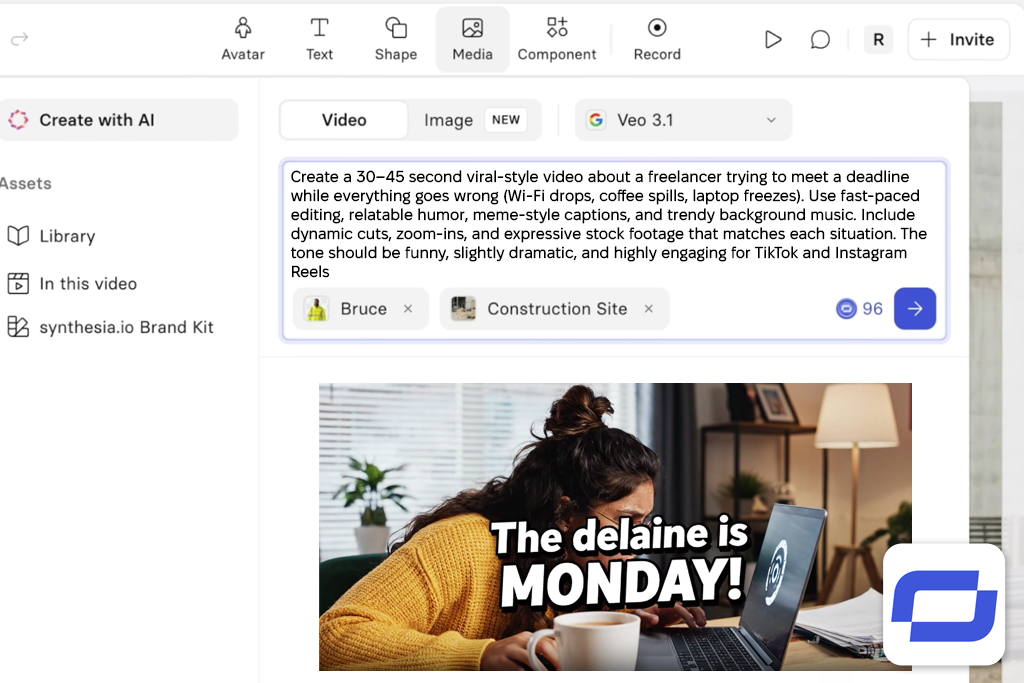Remove the Construction Site tag
The width and height of the screenshot is (1024, 683).
pos(648,309)
